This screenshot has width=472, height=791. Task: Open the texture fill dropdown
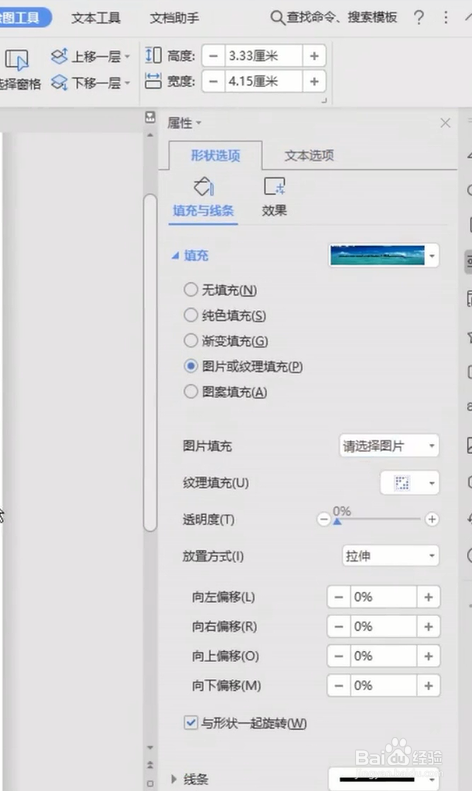pyautogui.click(x=409, y=483)
